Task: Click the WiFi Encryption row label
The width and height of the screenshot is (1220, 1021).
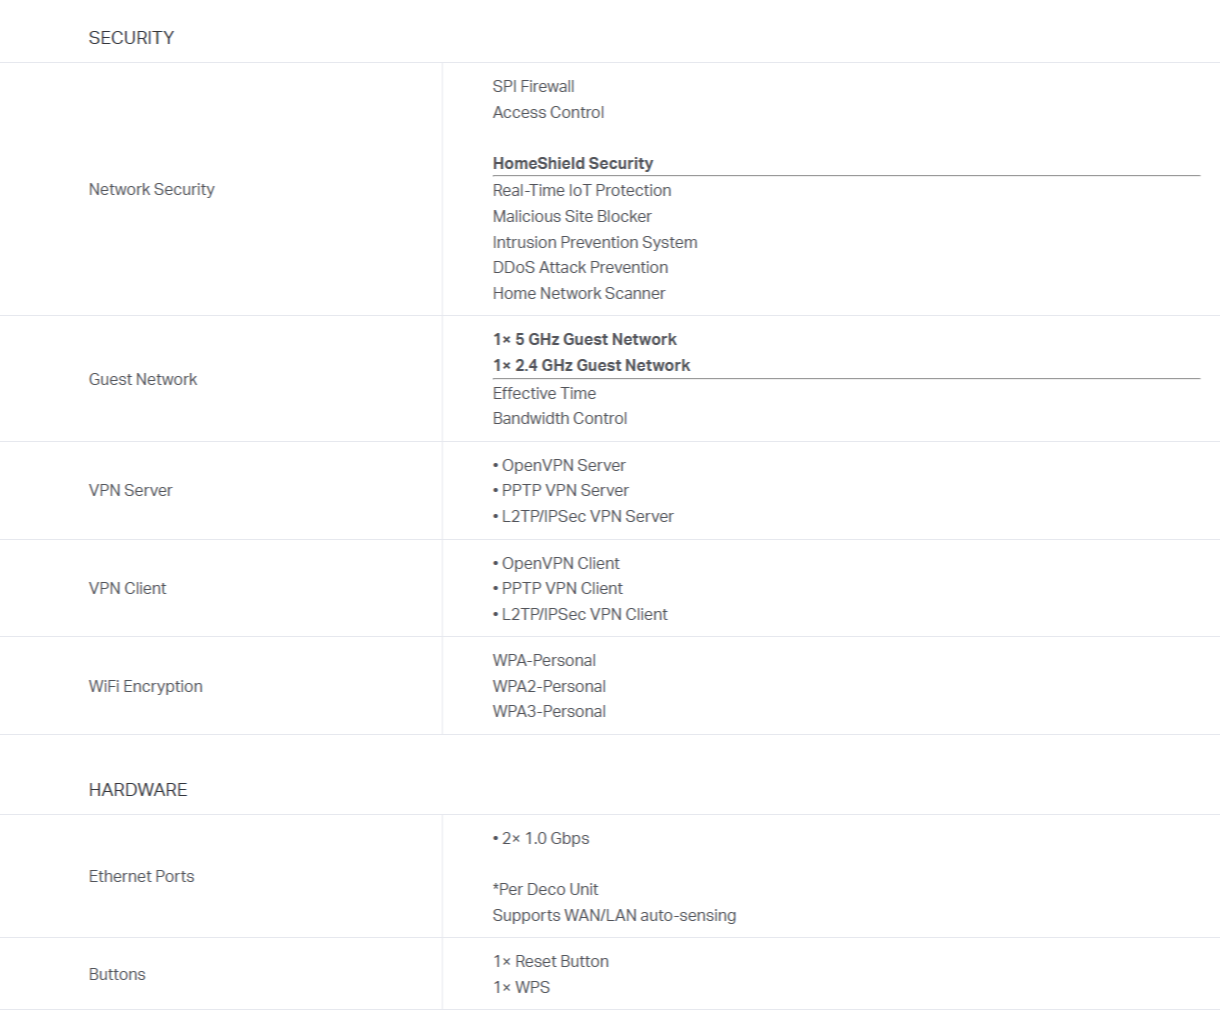Action: [x=145, y=686]
